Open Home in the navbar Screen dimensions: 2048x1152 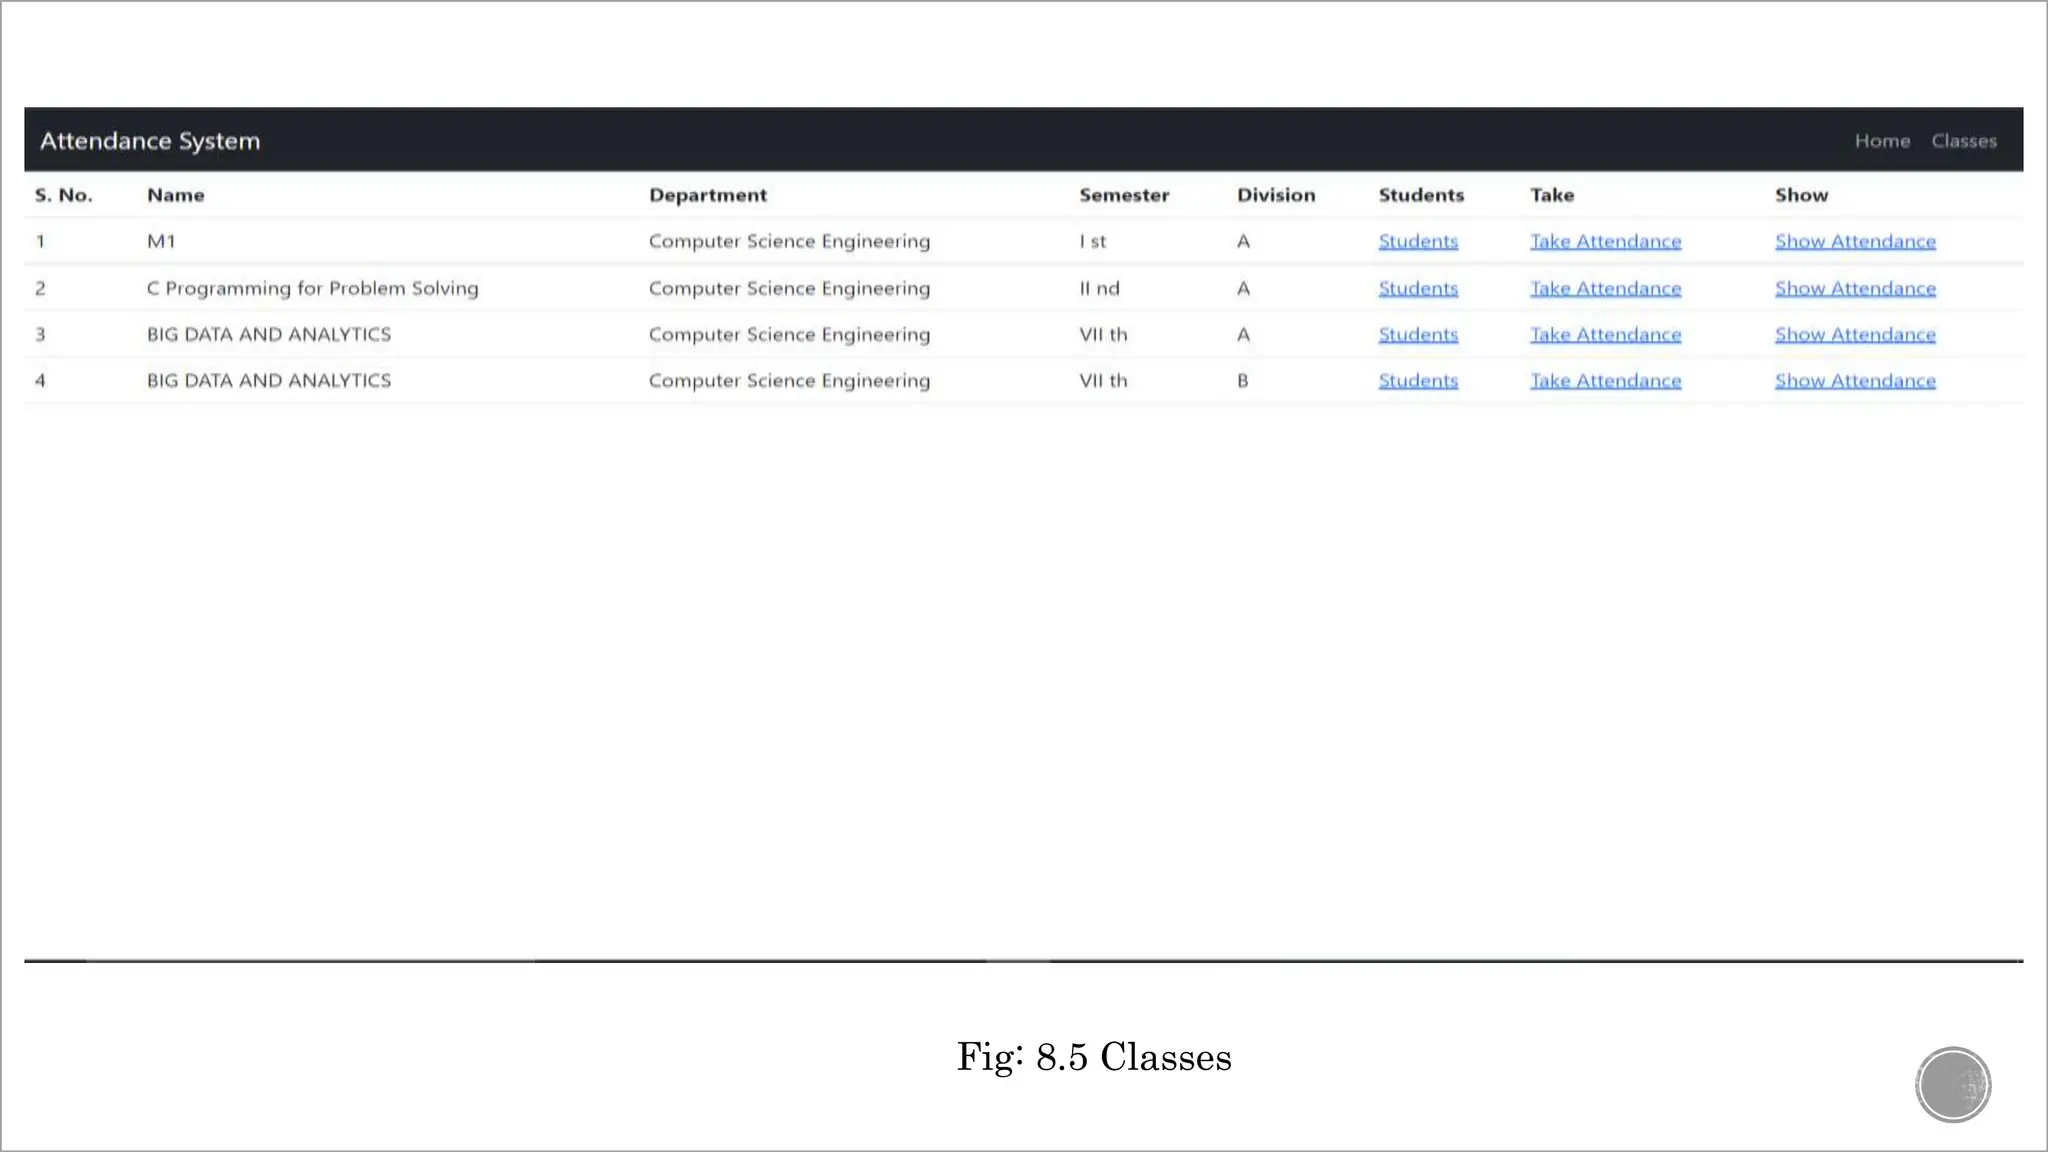point(1882,141)
